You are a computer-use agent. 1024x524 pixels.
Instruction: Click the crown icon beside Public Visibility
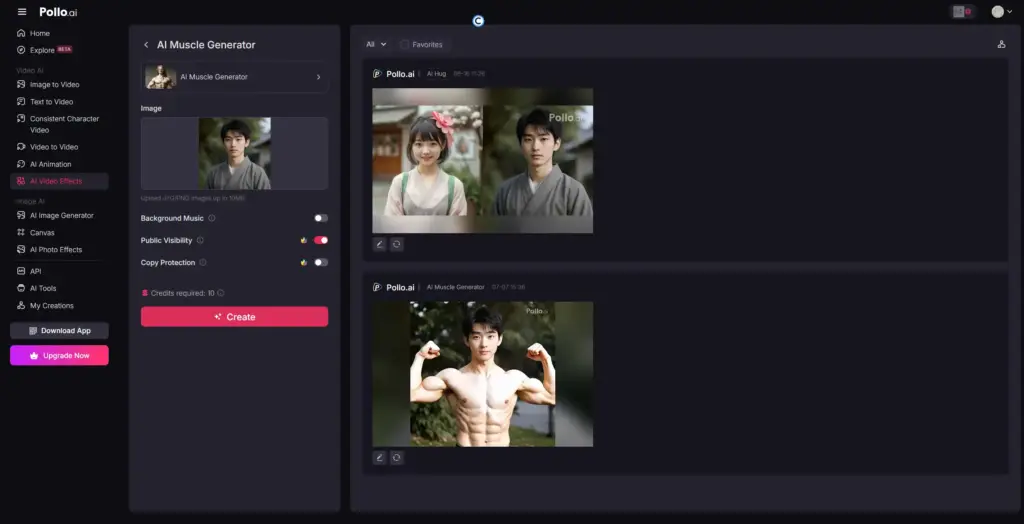click(x=304, y=240)
